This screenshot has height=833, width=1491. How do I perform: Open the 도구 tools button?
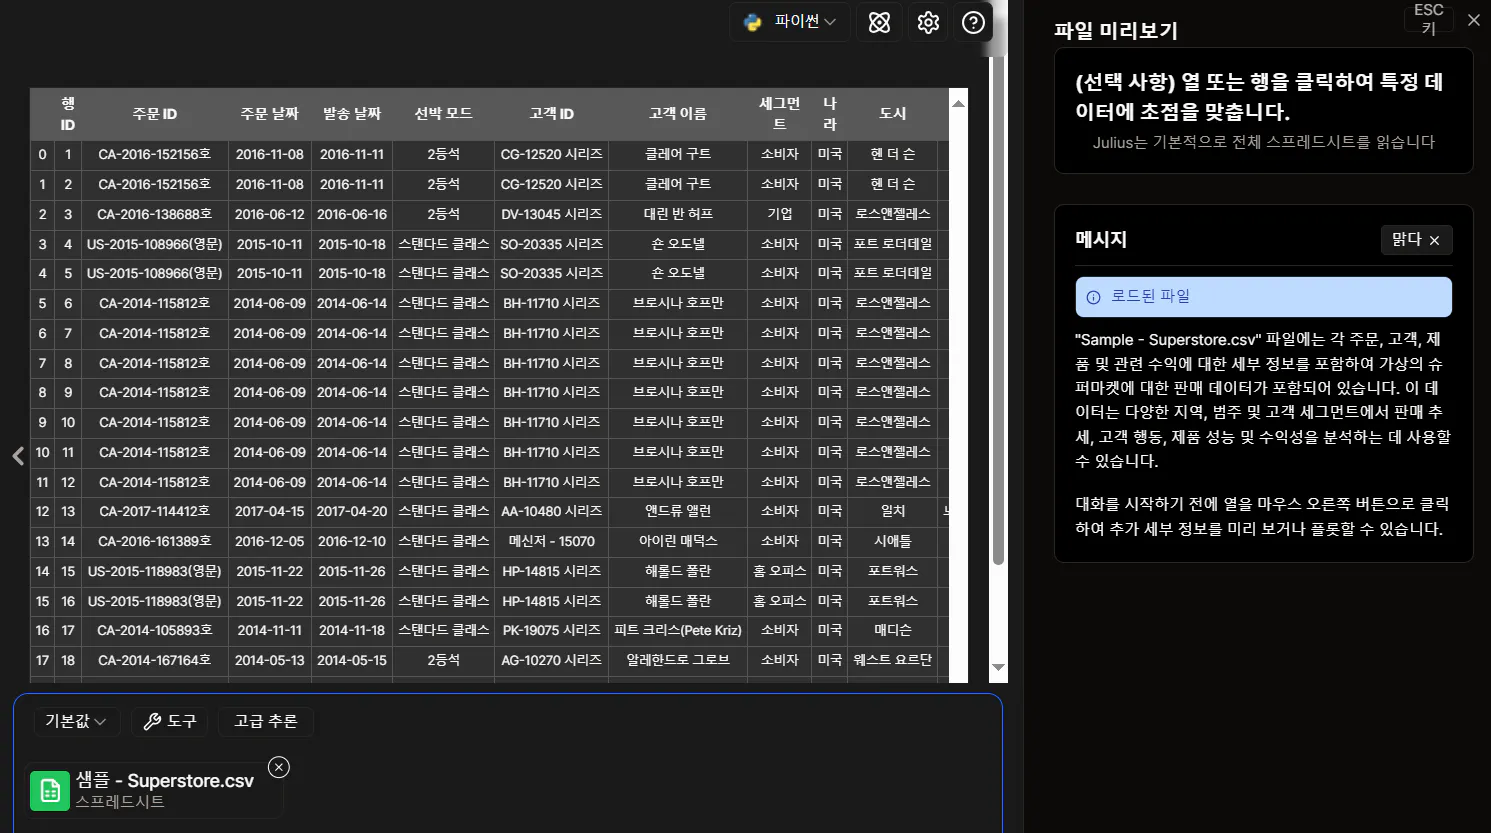[x=170, y=721]
